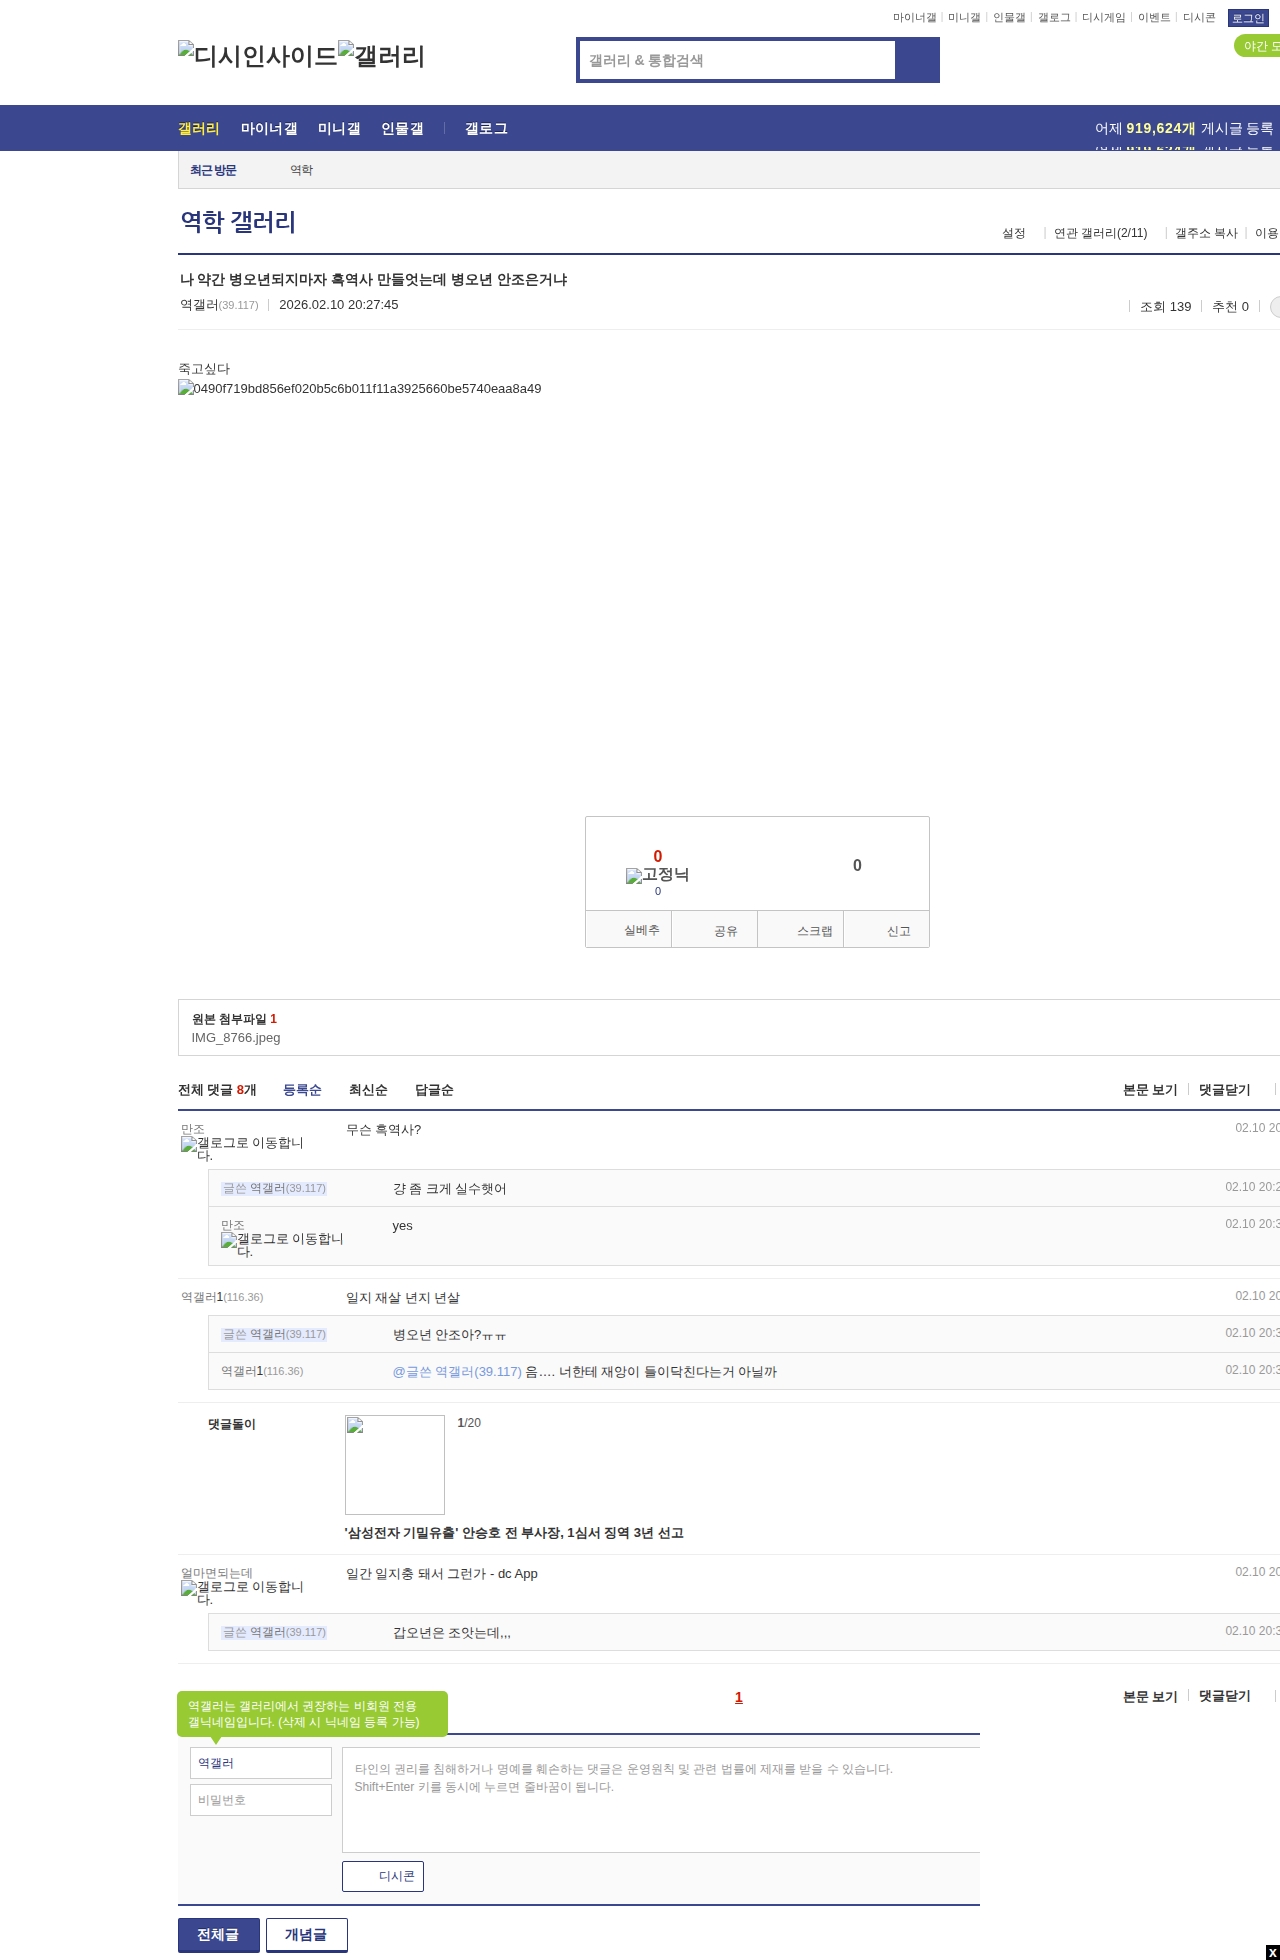Click the commenter 역갤러1(116.36) on '일지 재살 년지 년살'
Screen dimensions: 1280x1960
(222, 1297)
